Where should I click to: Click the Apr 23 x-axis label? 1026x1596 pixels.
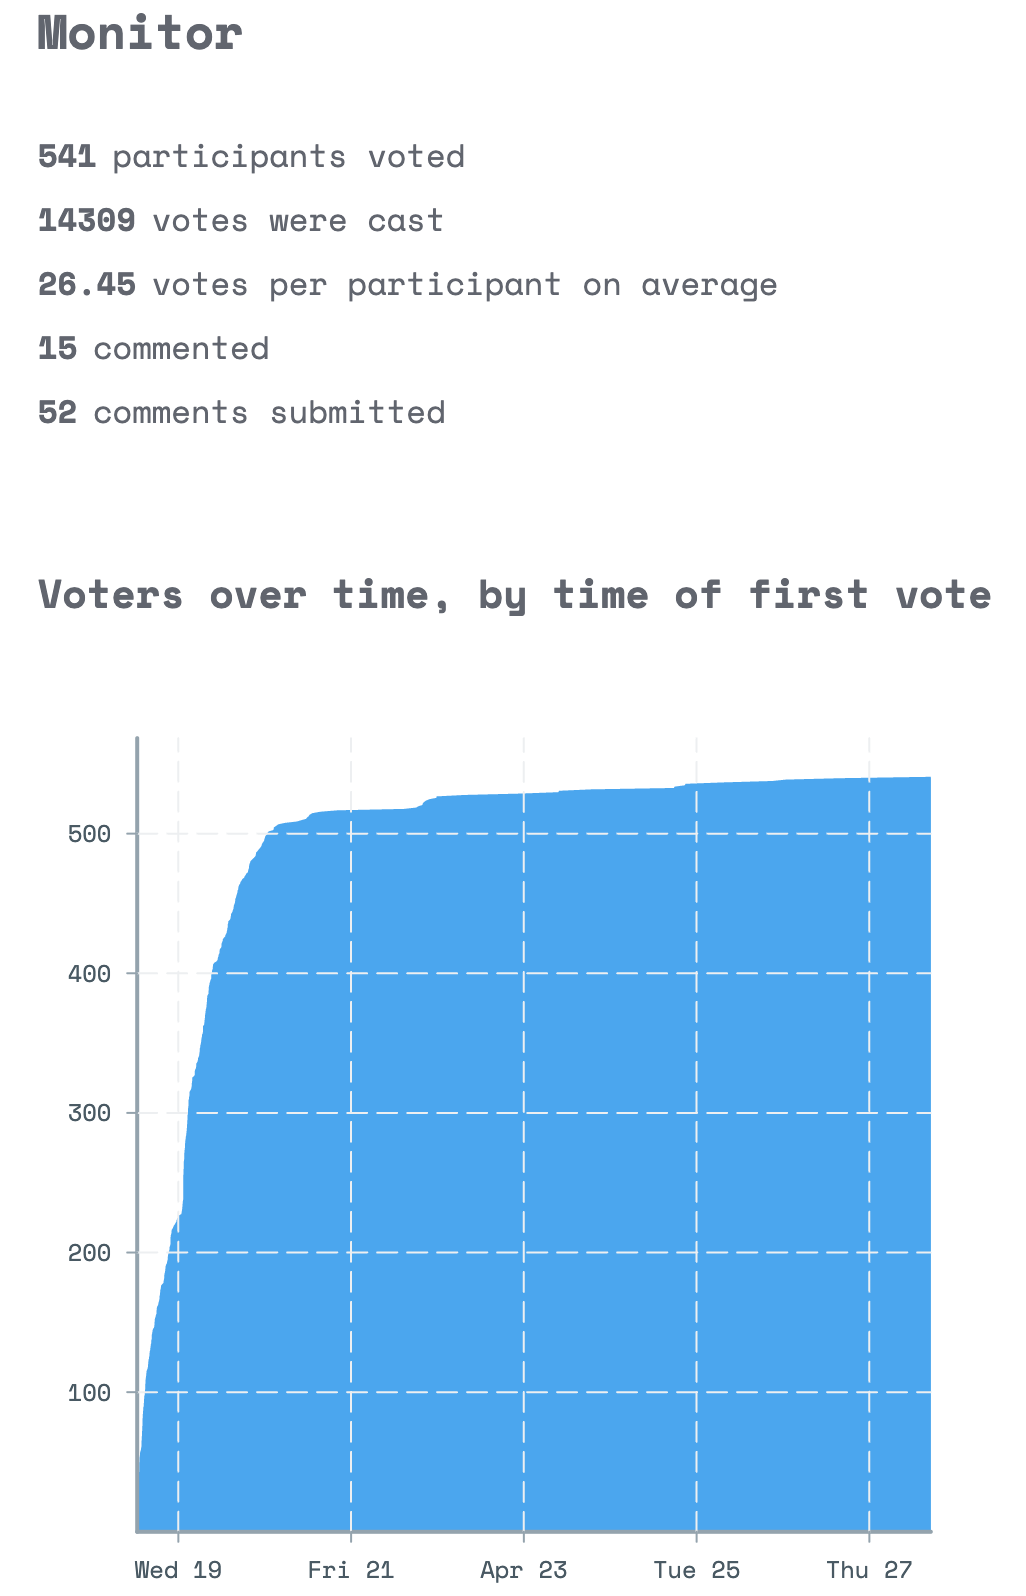[524, 1570]
